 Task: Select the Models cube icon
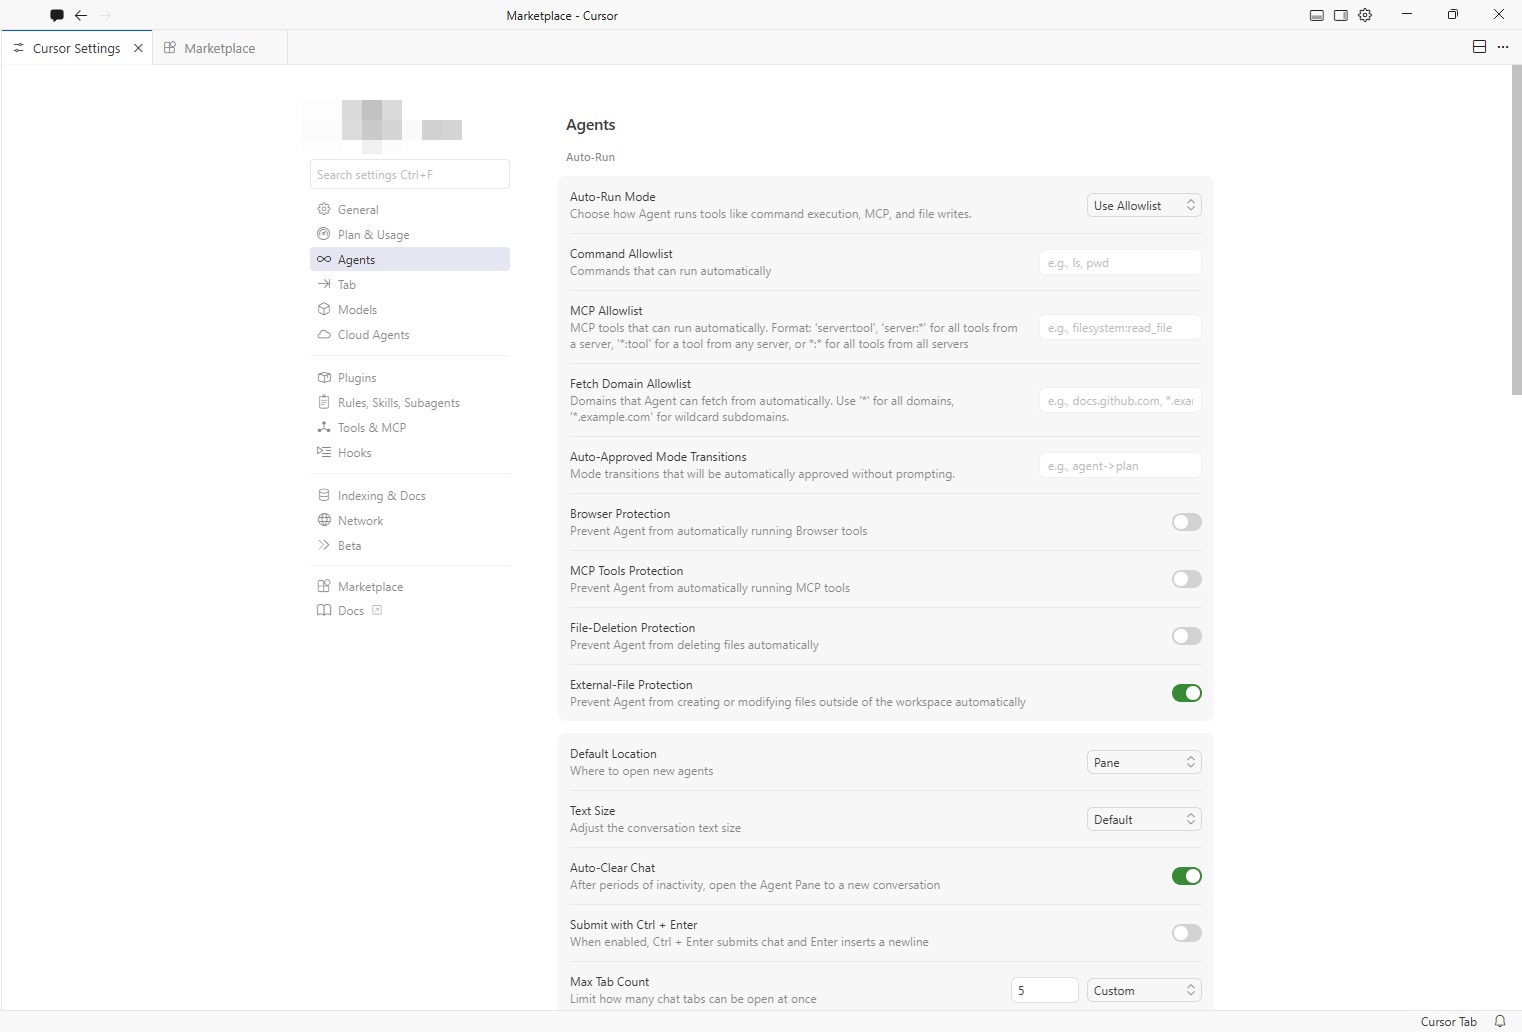(324, 309)
